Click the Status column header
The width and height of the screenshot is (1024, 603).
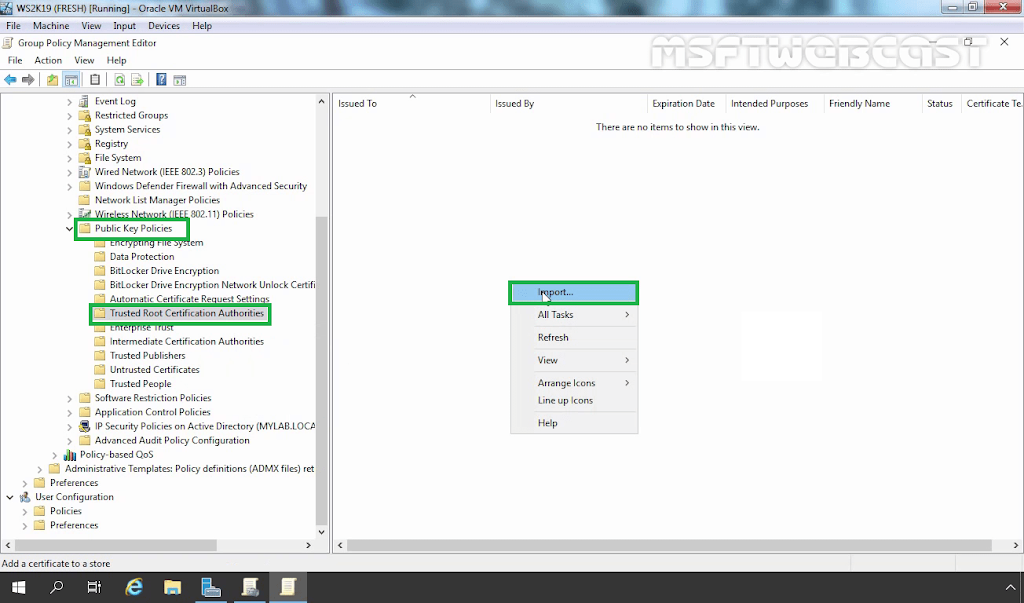941,104
